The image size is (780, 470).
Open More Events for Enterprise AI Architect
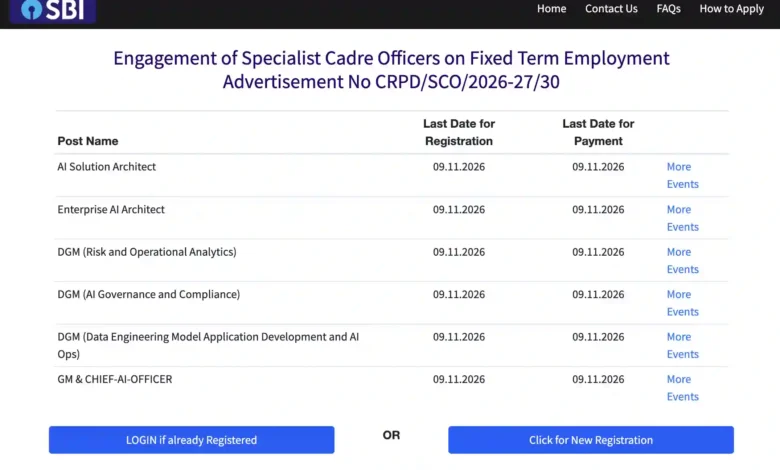(x=682, y=218)
